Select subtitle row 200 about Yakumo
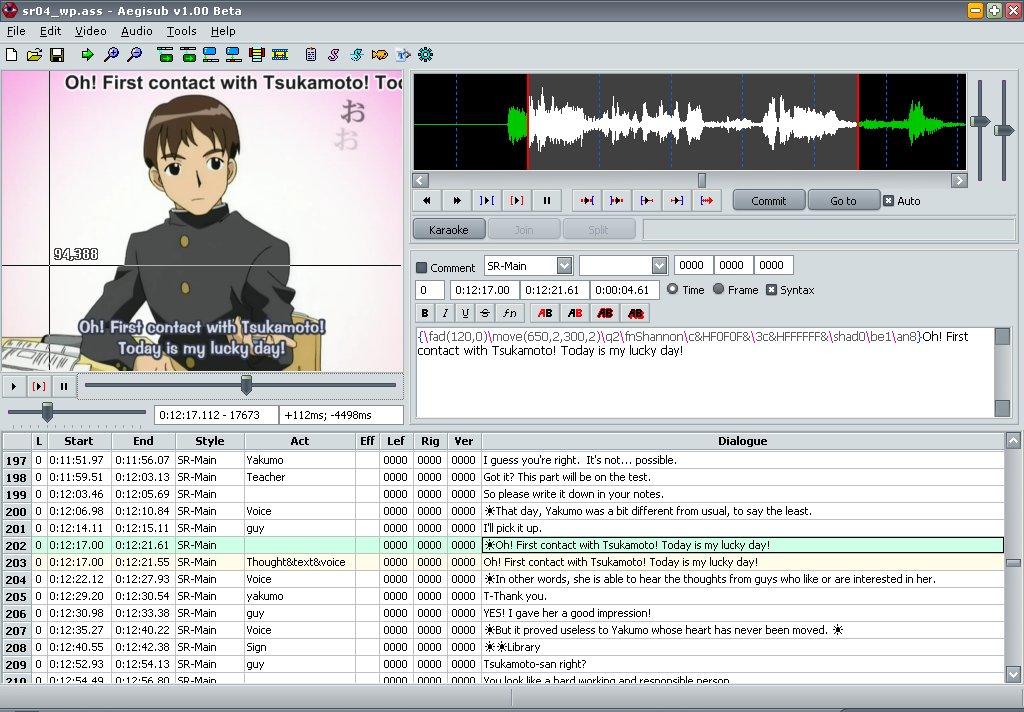The height and width of the screenshot is (712, 1024). 503,511
